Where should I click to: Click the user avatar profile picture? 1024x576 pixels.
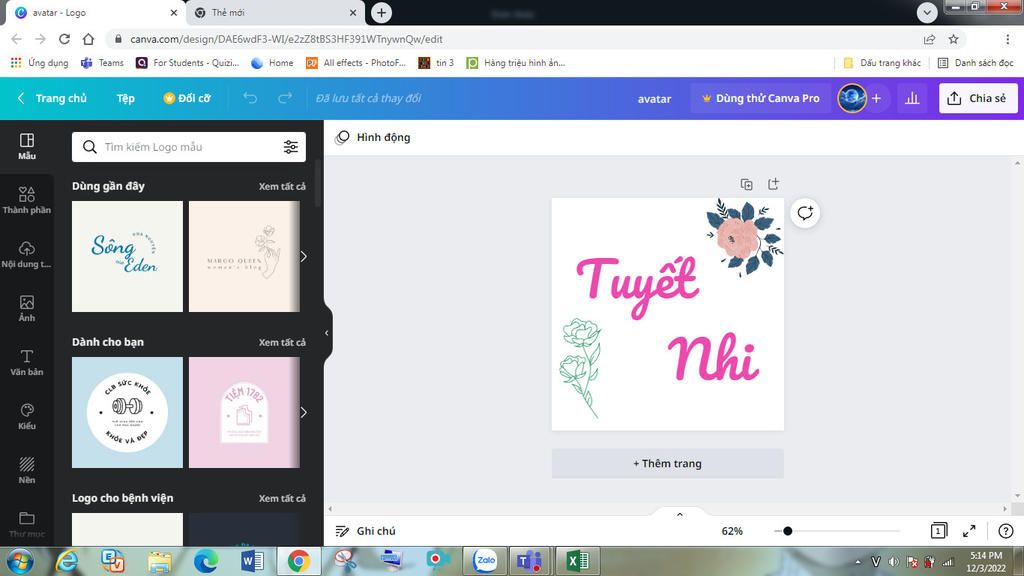[852, 98]
